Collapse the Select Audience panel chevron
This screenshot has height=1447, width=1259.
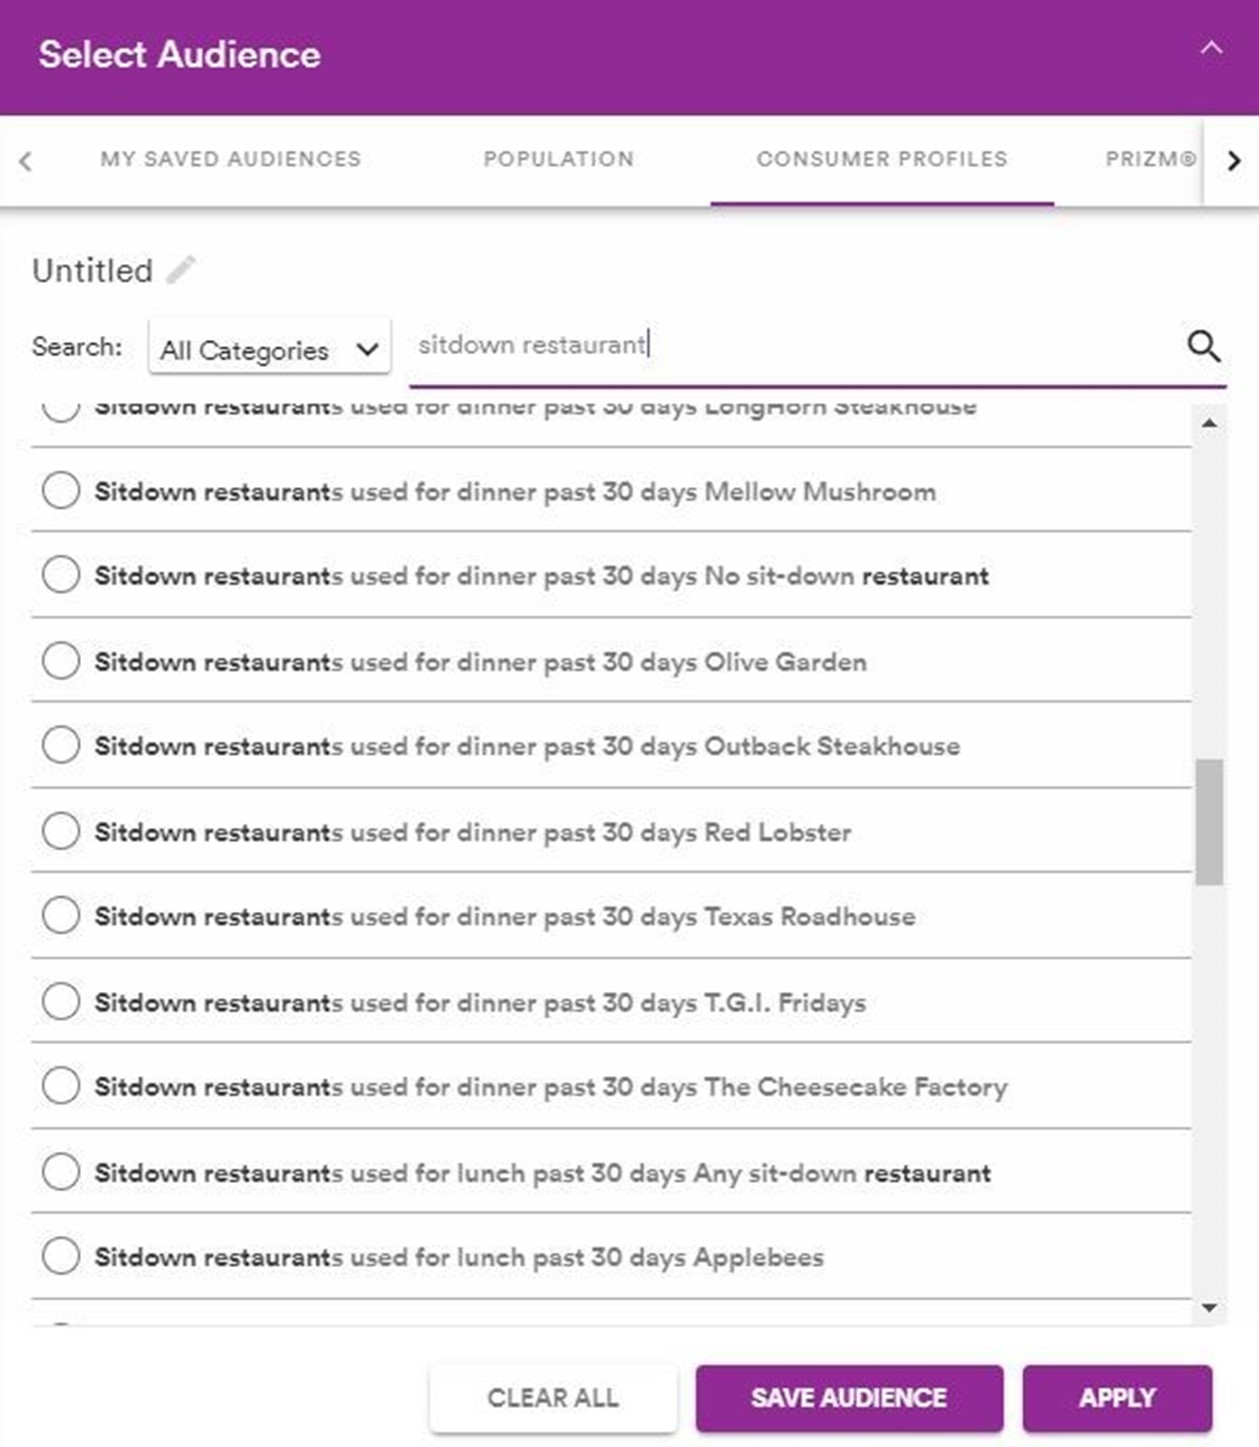pyautogui.click(x=1211, y=49)
